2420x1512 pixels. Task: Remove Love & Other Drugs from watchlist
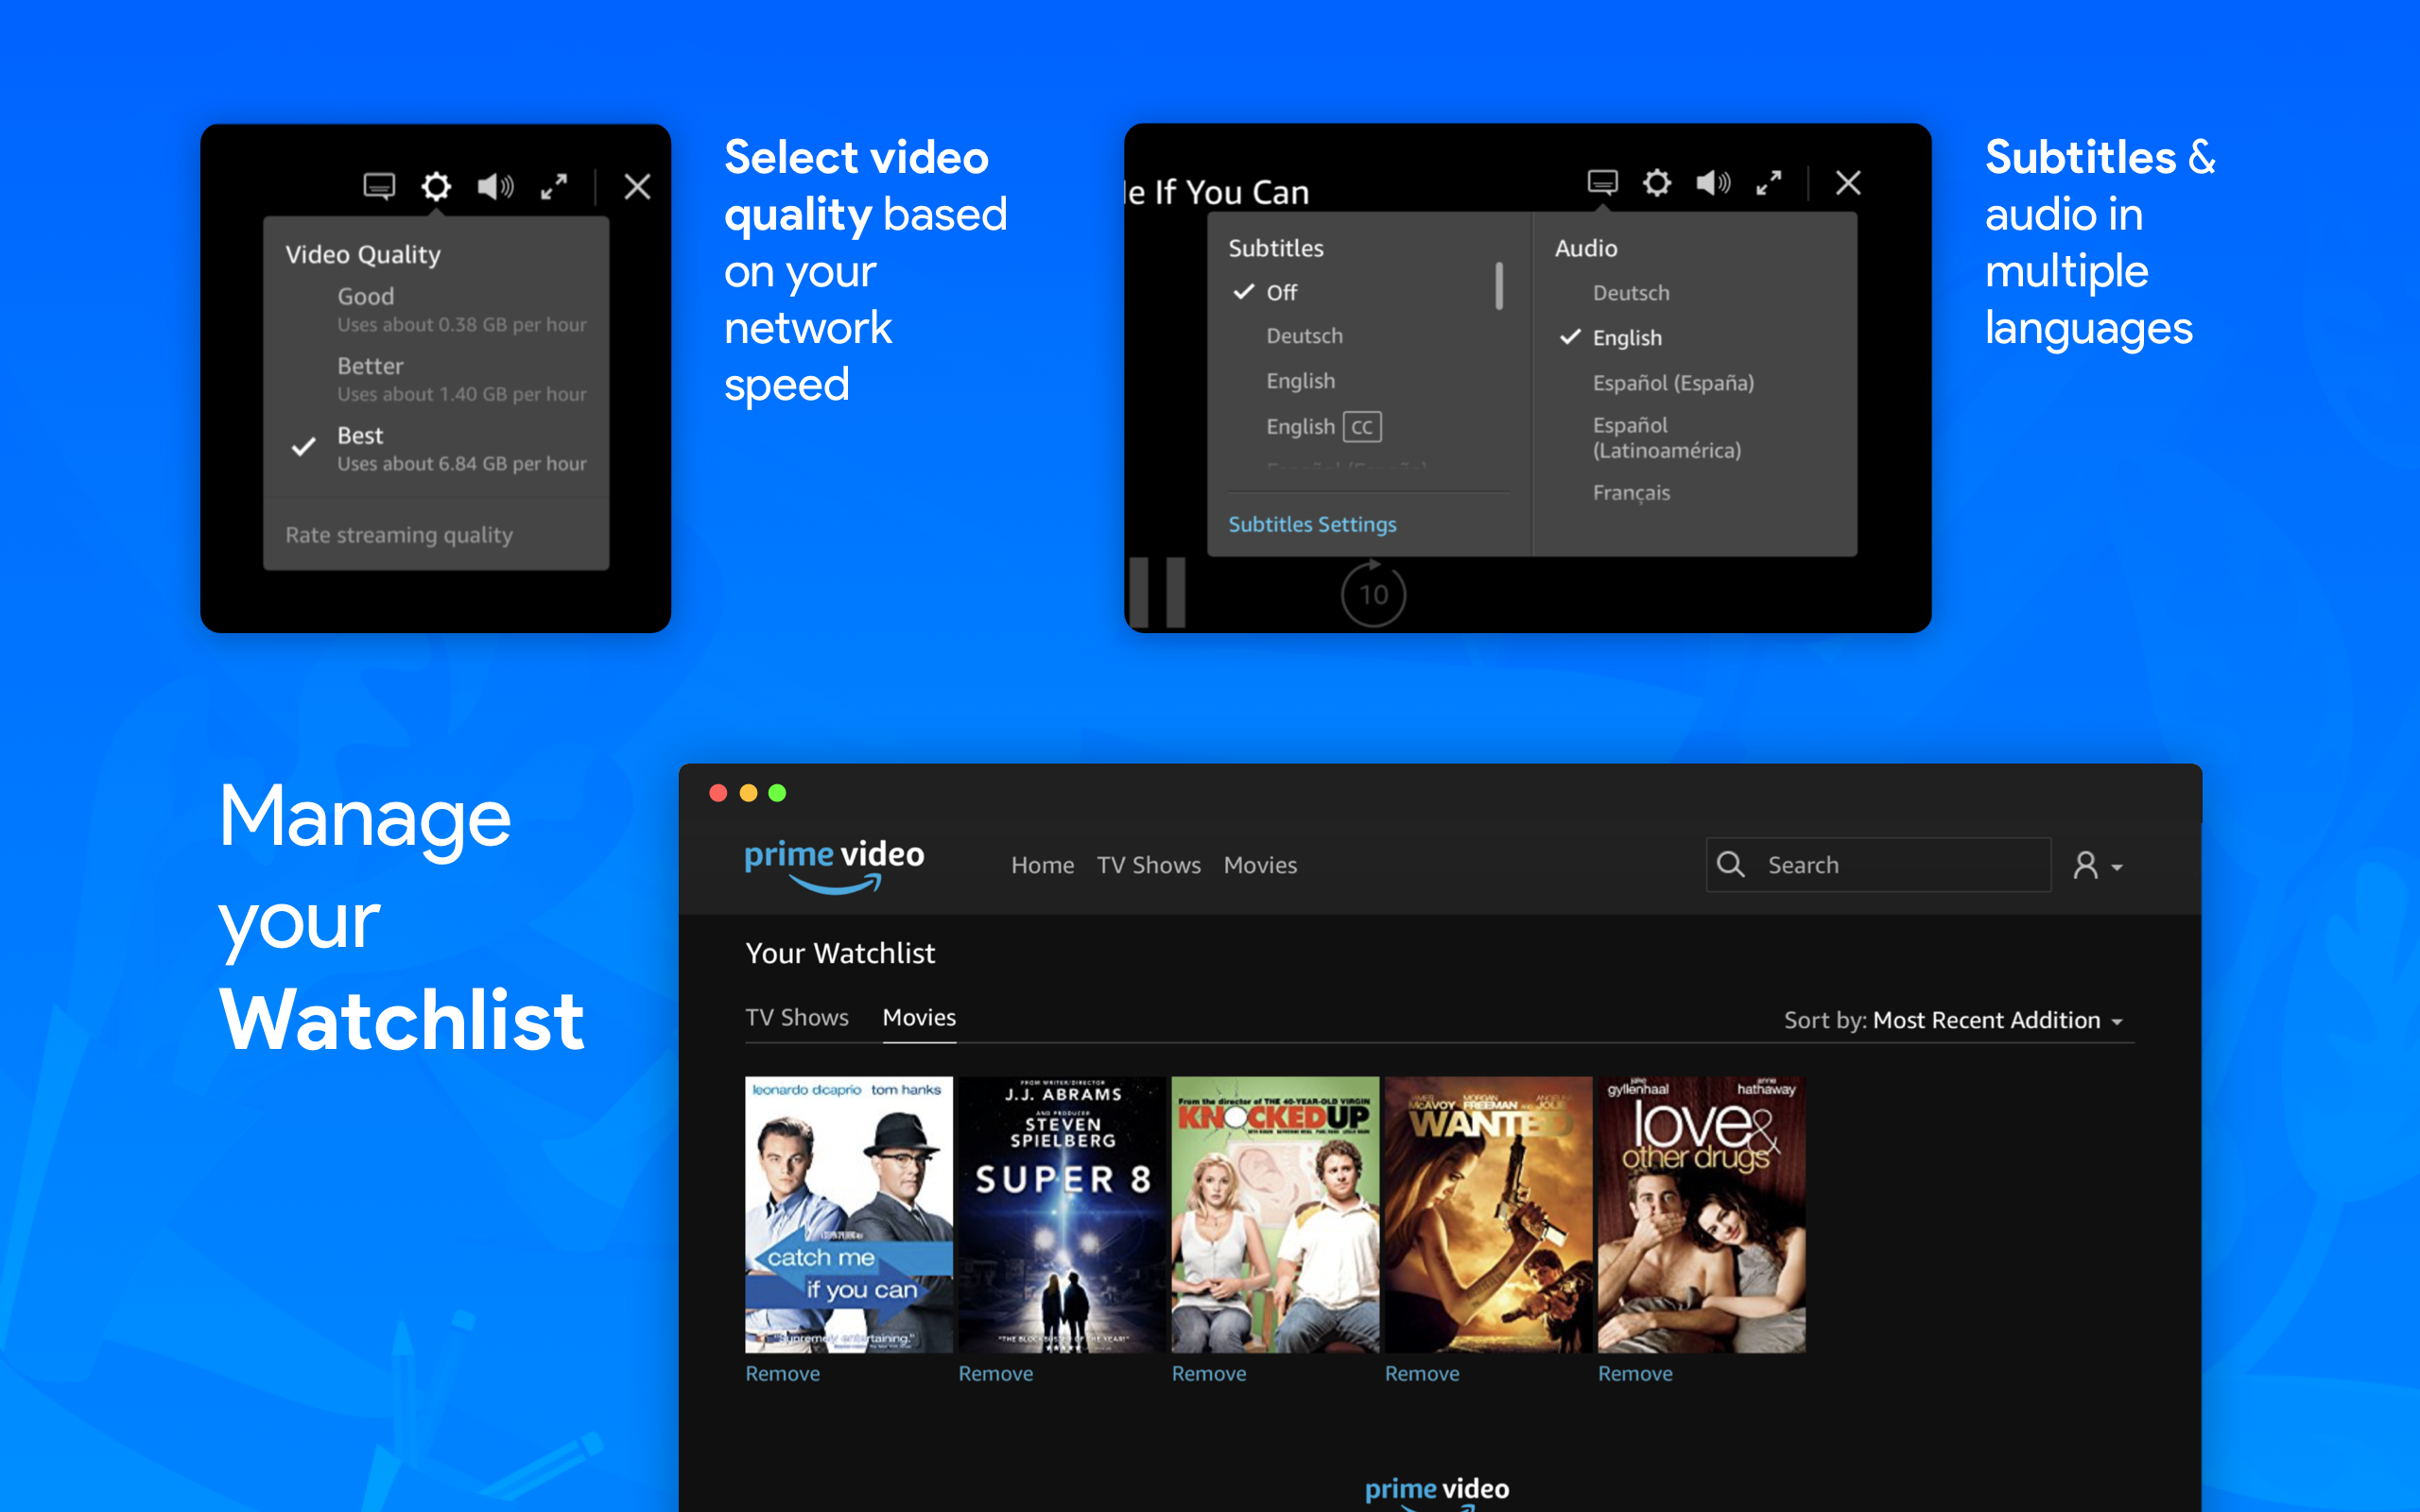click(x=1635, y=1374)
